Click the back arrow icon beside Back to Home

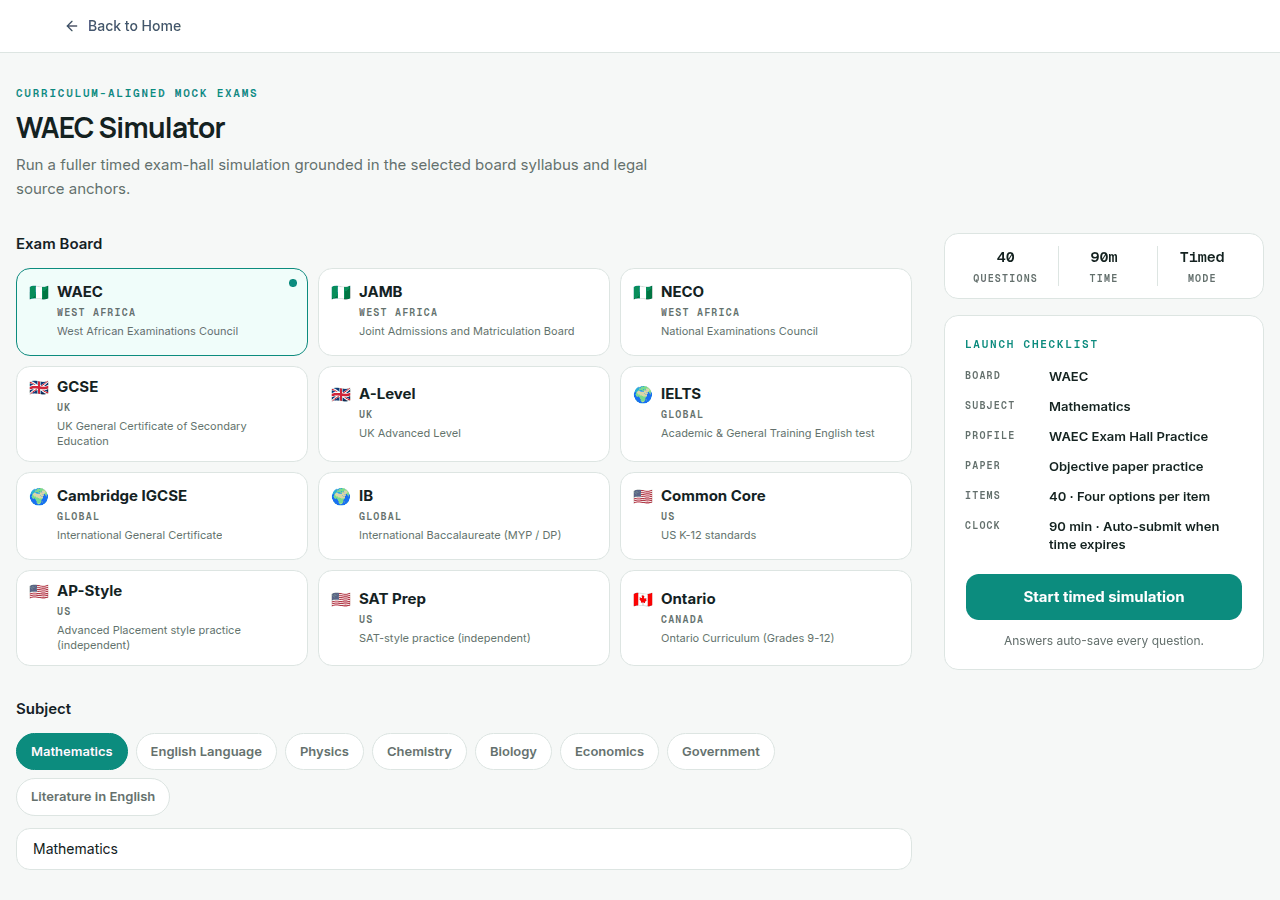coord(71,26)
